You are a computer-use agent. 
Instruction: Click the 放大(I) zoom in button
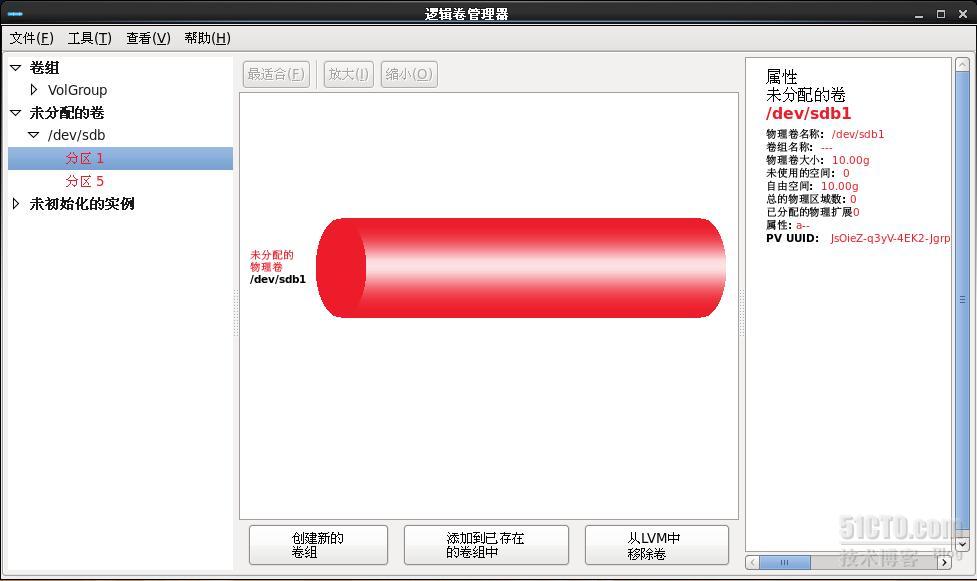coord(348,74)
